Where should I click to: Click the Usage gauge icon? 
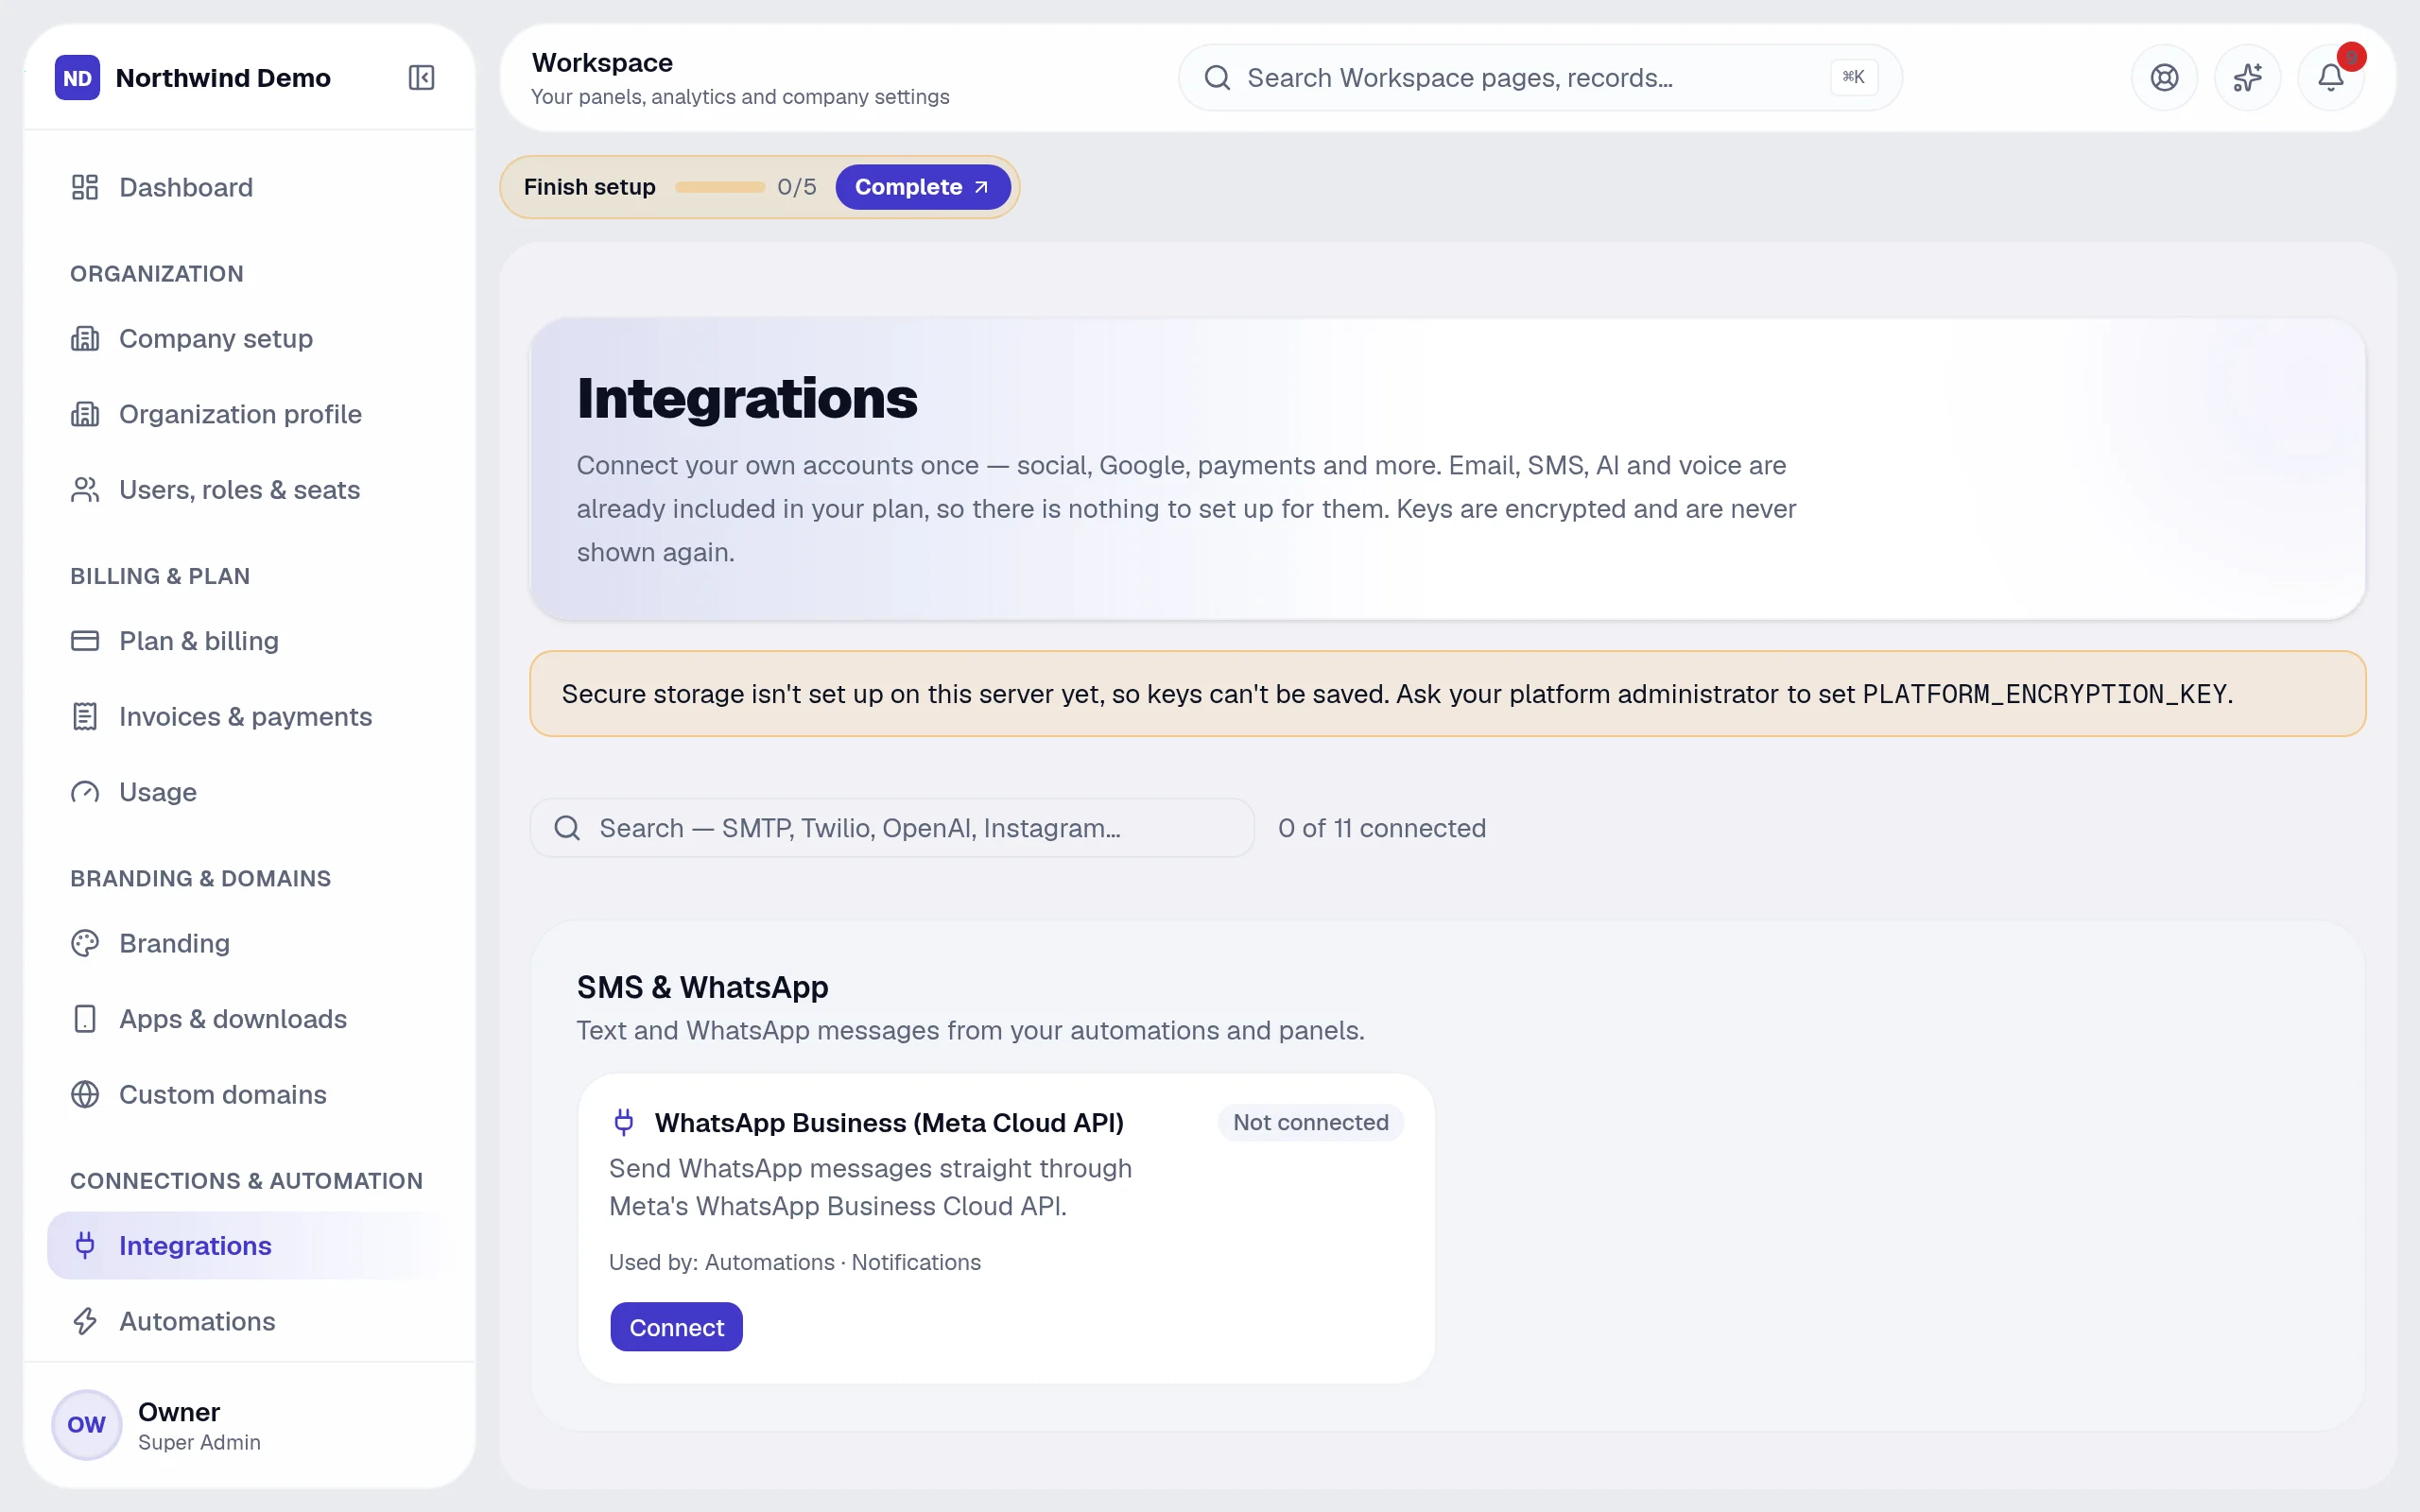pyautogui.click(x=85, y=792)
